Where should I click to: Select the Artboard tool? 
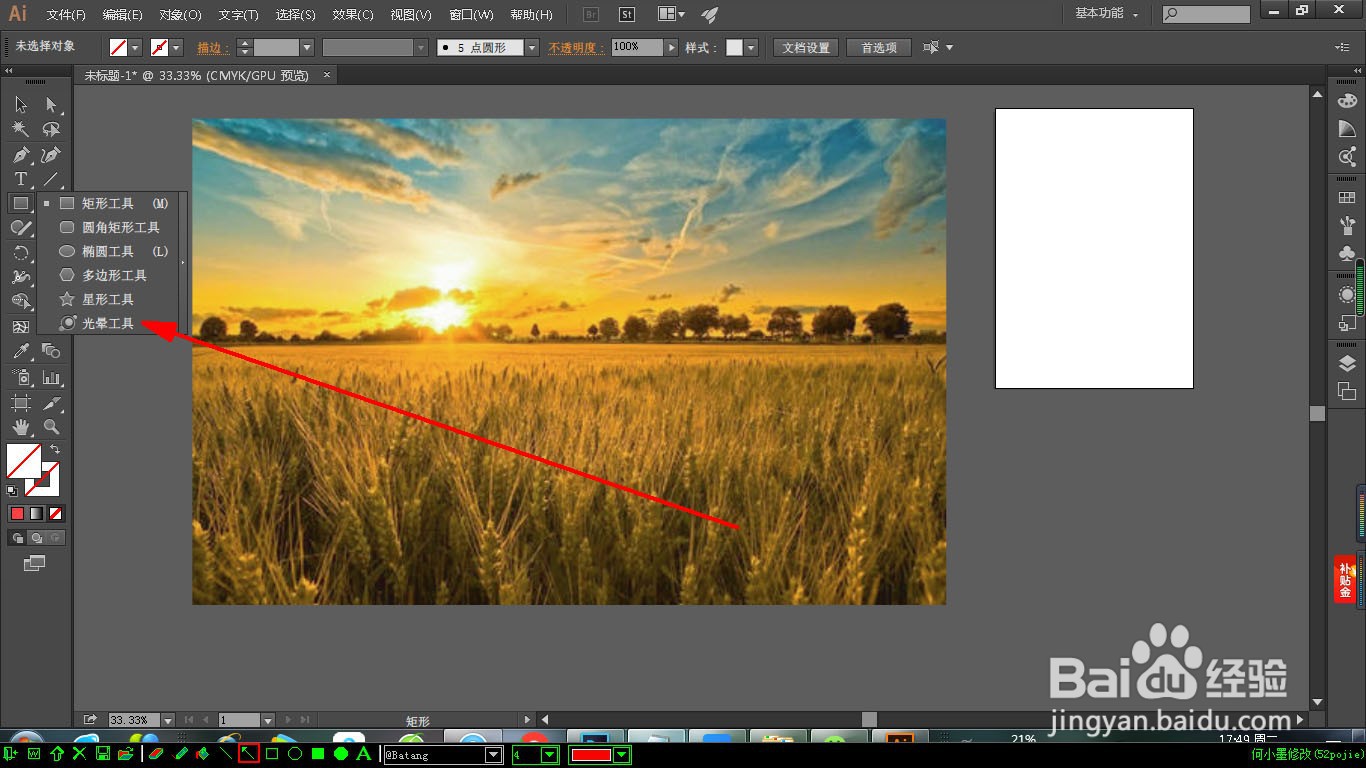tap(21, 403)
